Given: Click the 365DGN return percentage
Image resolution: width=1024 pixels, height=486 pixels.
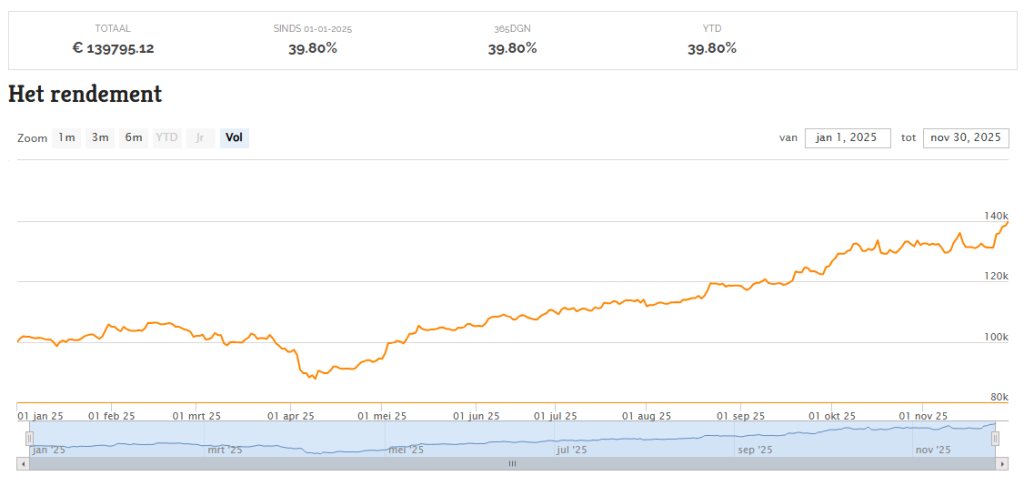Looking at the screenshot, I should (512, 48).
